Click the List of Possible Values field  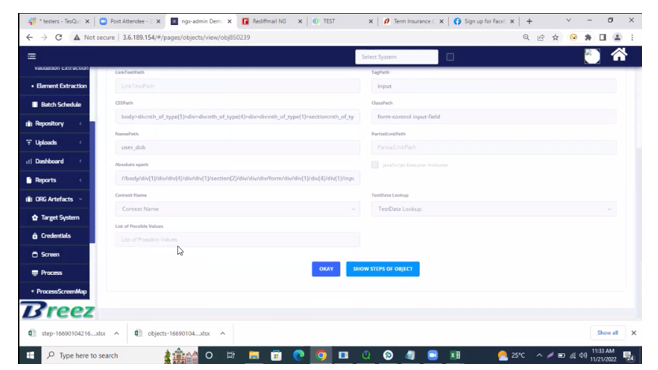[x=238, y=240]
